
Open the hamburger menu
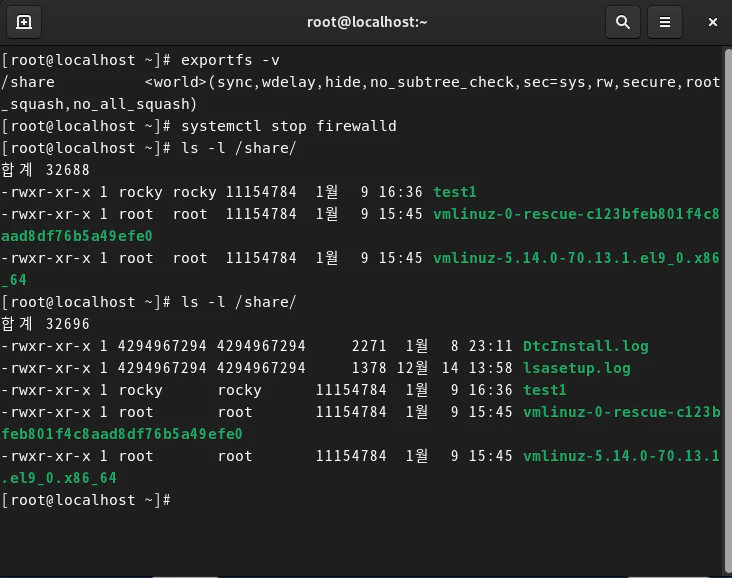point(665,22)
